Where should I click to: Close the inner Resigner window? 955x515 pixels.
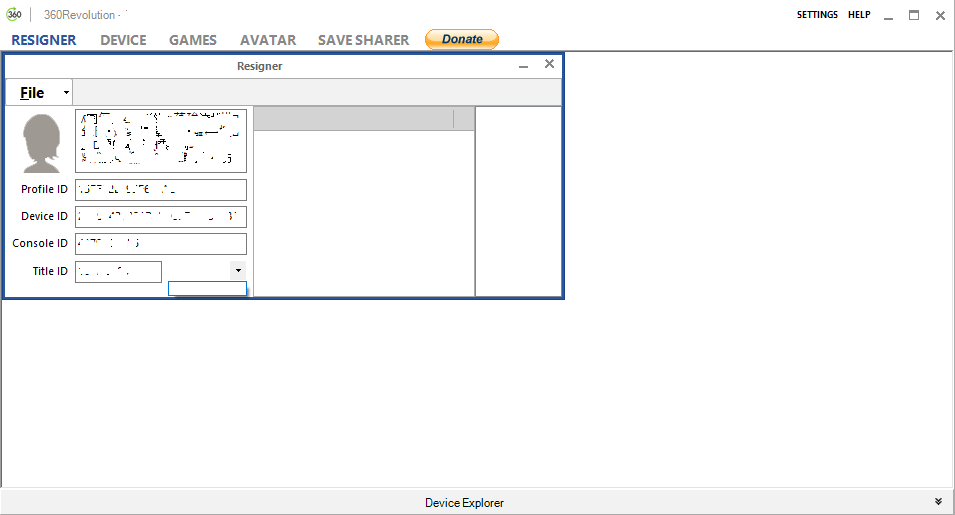pos(549,64)
